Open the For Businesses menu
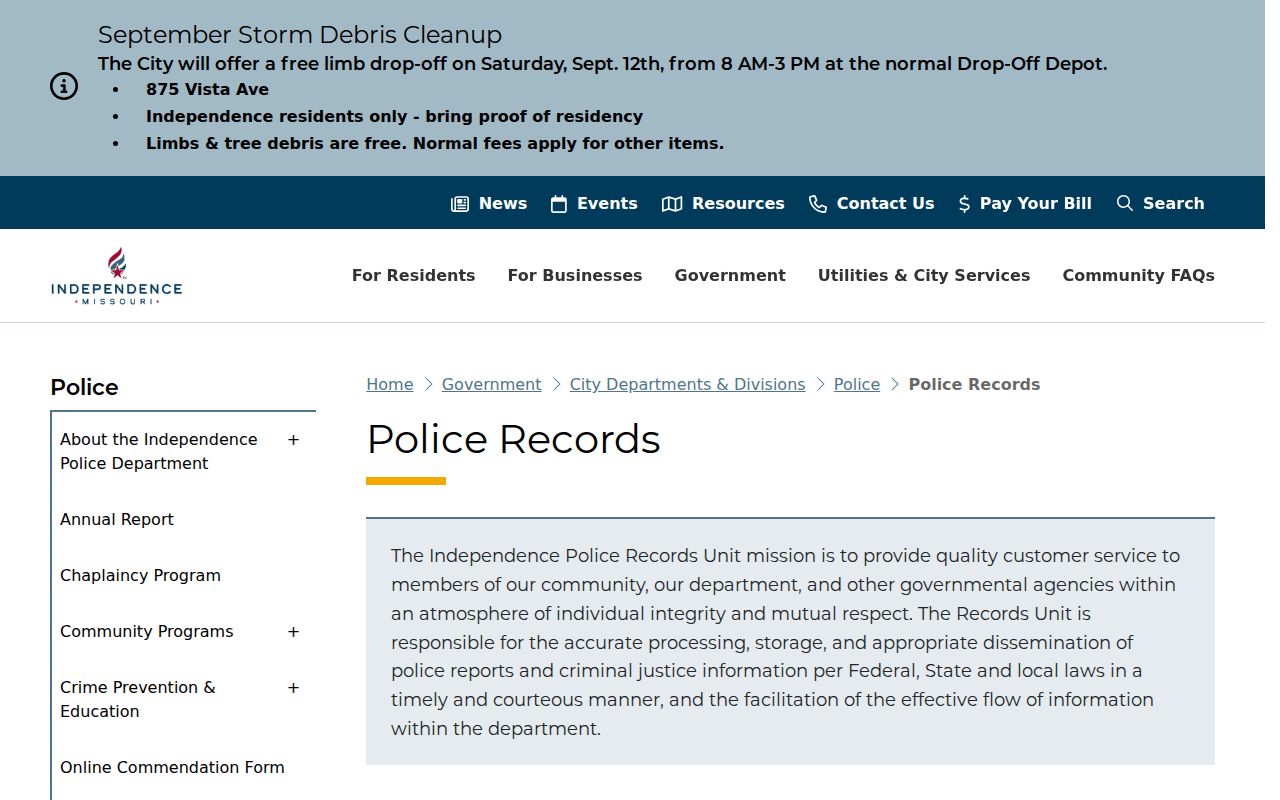This screenshot has height=800, width=1280. [x=575, y=275]
